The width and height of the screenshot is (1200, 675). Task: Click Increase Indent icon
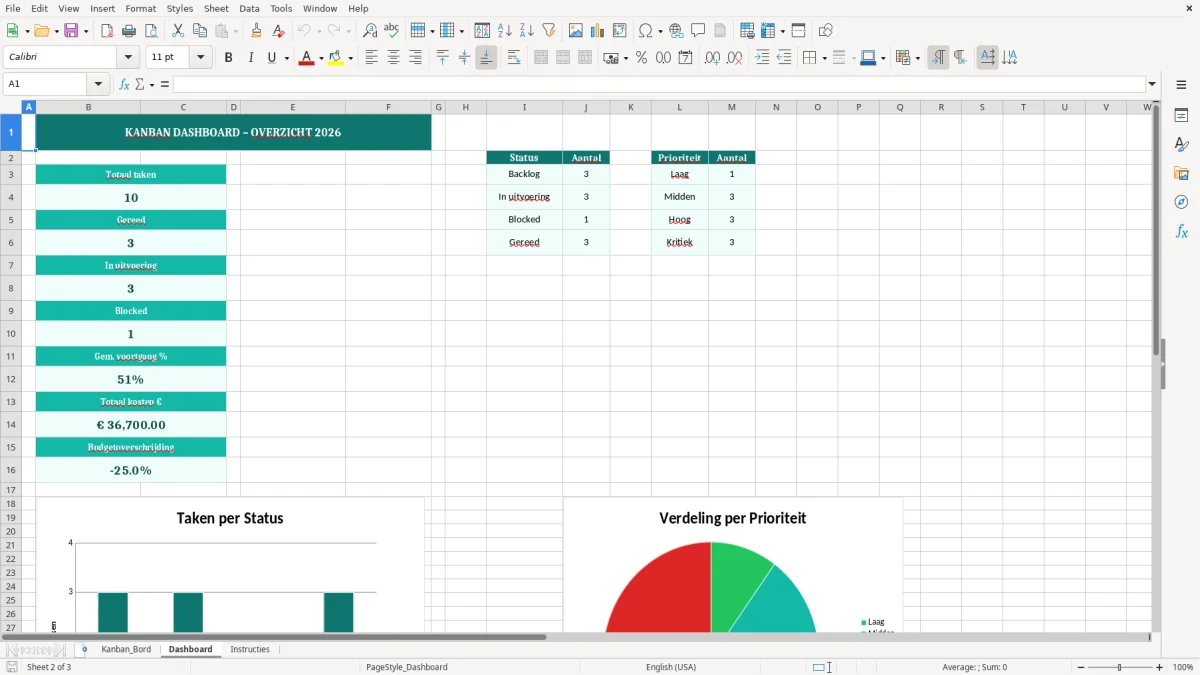point(762,58)
